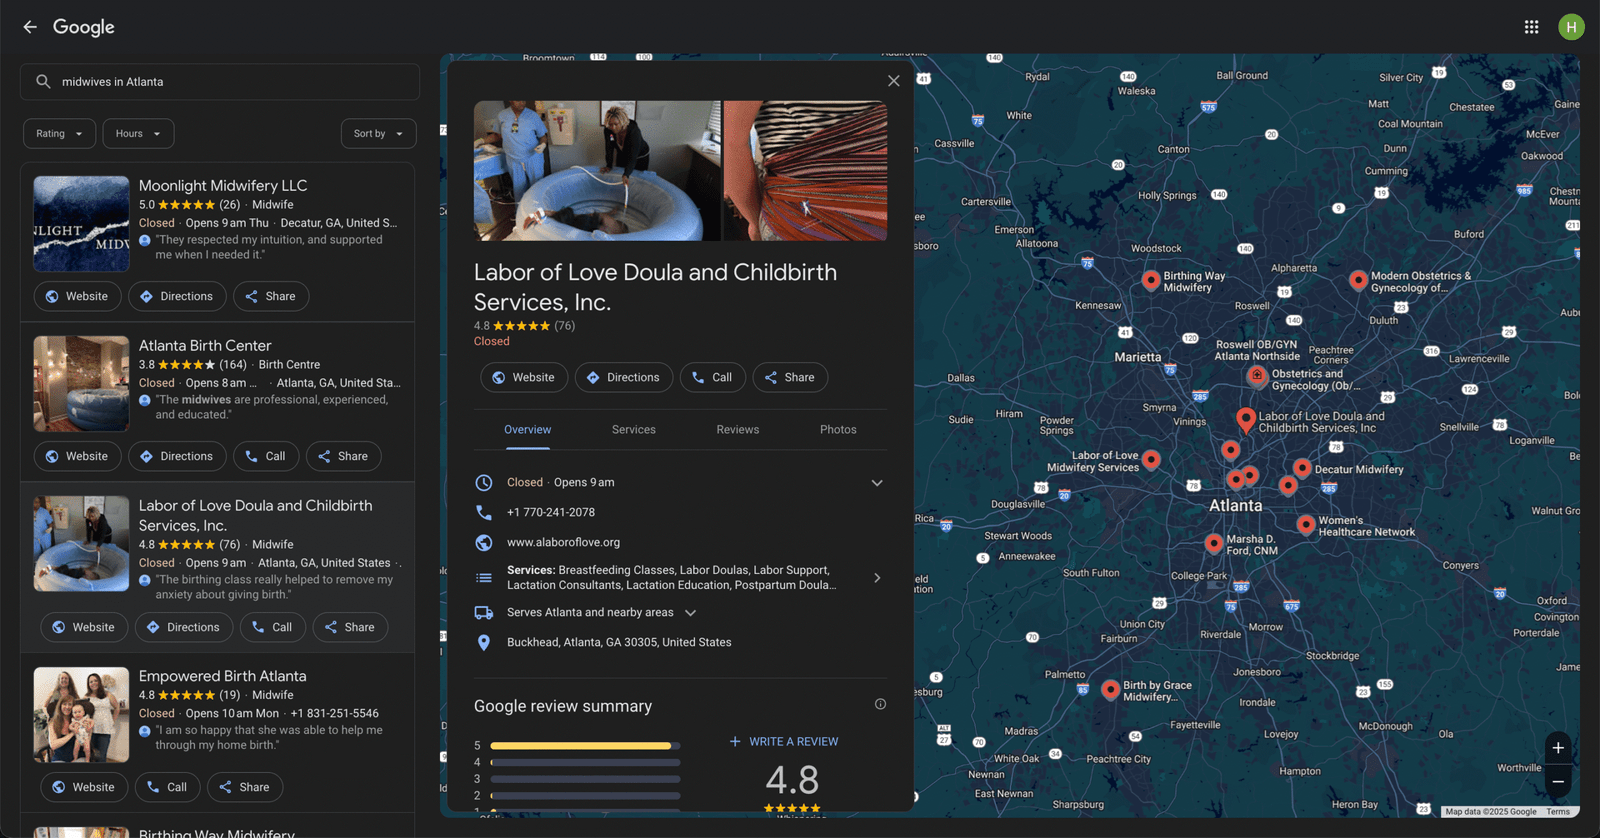Open Moonlight Midwifery LLC Website button
Viewport: 1600px width, 838px height.
(x=77, y=297)
